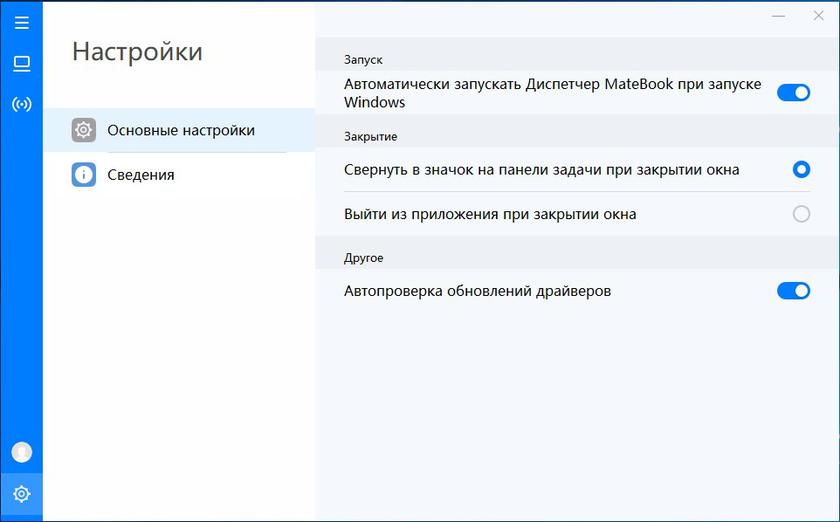840x522 pixels.
Task: Close the settings window
Action: point(819,16)
